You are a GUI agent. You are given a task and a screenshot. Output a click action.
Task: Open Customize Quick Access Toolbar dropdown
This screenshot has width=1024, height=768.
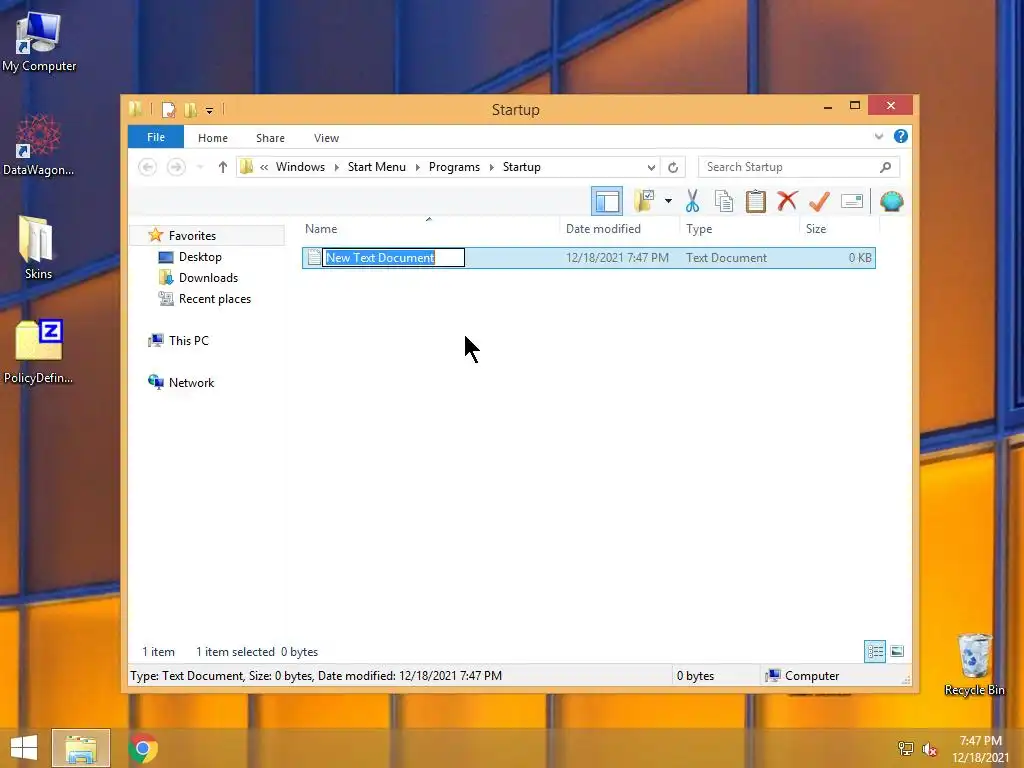[209, 110]
